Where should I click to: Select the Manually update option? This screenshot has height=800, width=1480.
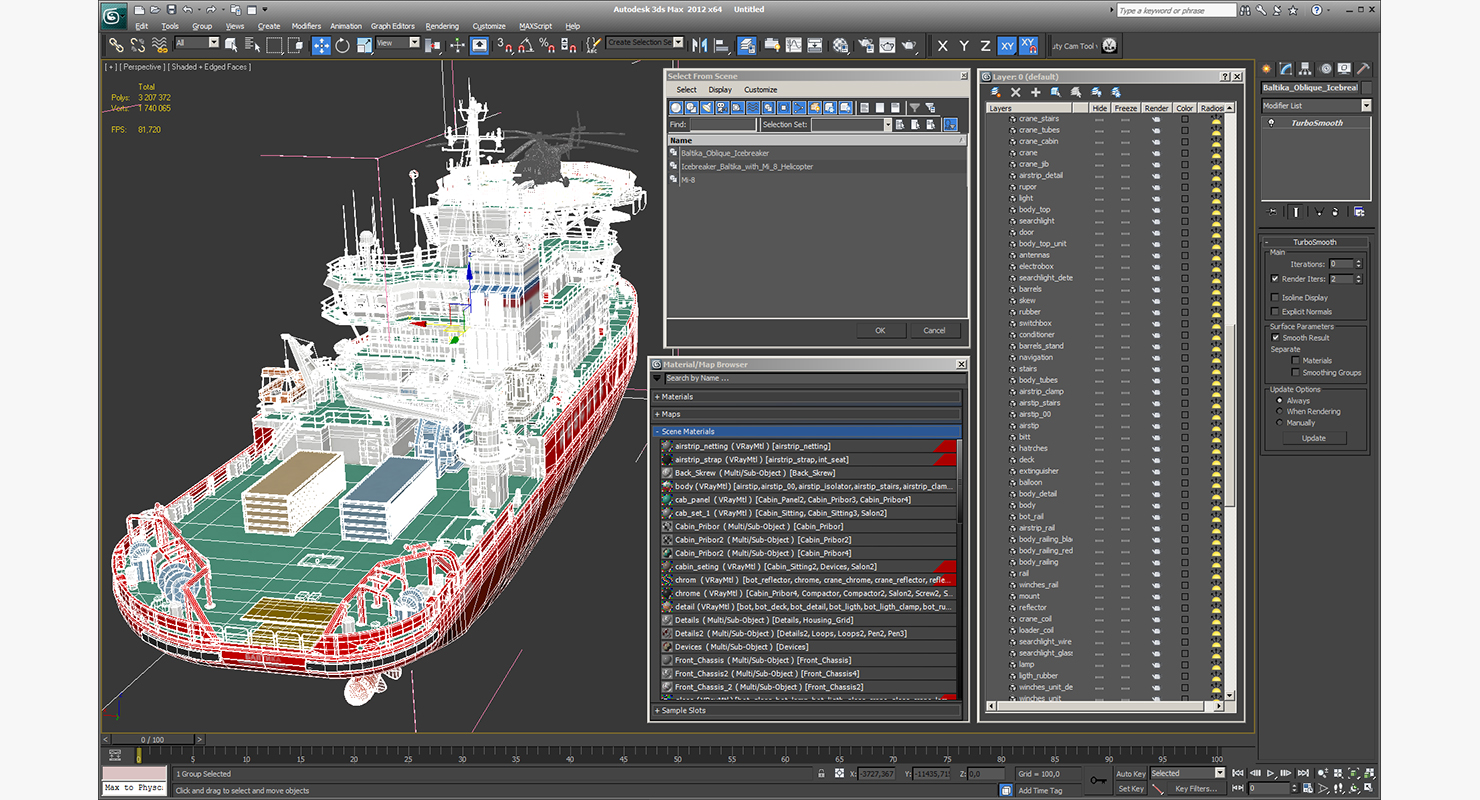coord(1280,423)
